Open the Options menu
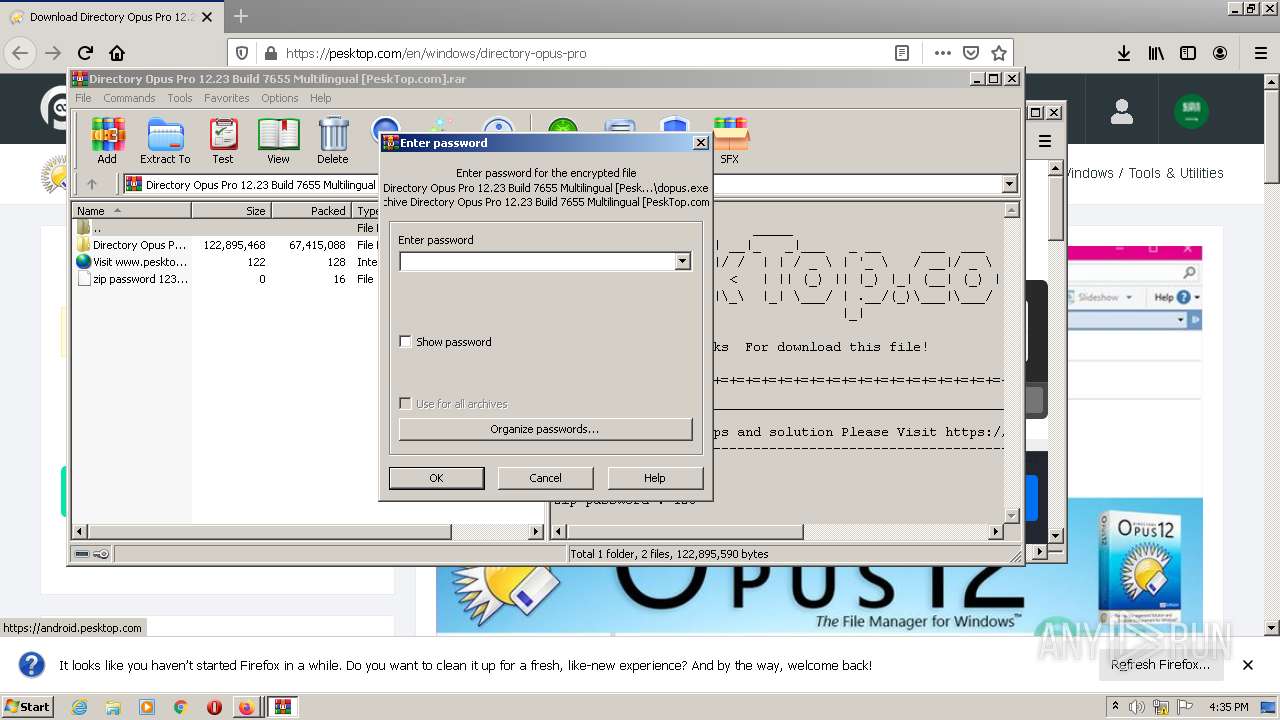Image resolution: width=1280 pixels, height=720 pixels. (x=280, y=98)
